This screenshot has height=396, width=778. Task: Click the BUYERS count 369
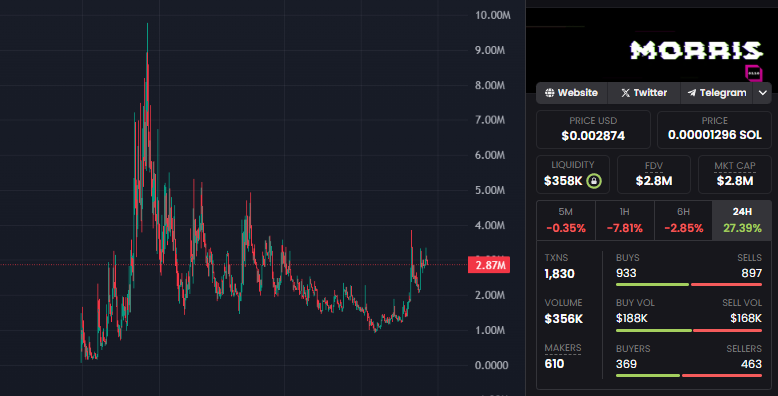pyautogui.click(x=626, y=364)
